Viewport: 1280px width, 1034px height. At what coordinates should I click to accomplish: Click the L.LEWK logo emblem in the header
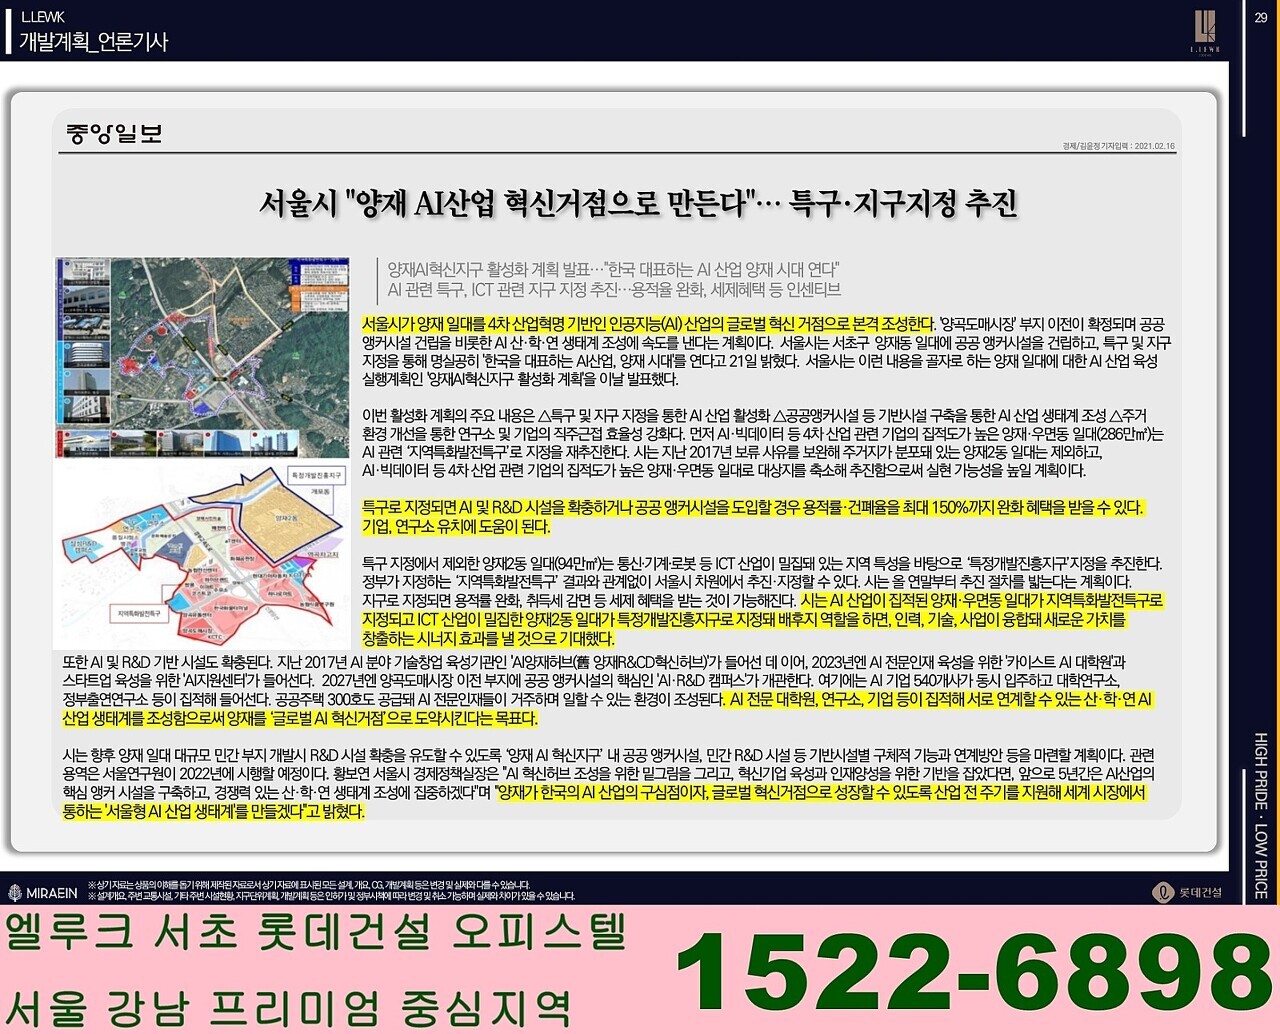click(1204, 31)
